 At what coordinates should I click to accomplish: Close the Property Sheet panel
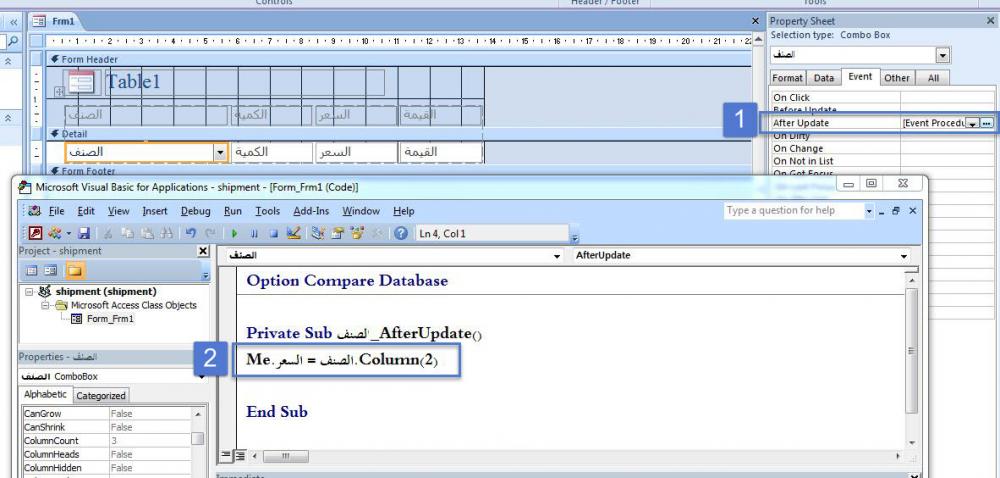coord(990,21)
